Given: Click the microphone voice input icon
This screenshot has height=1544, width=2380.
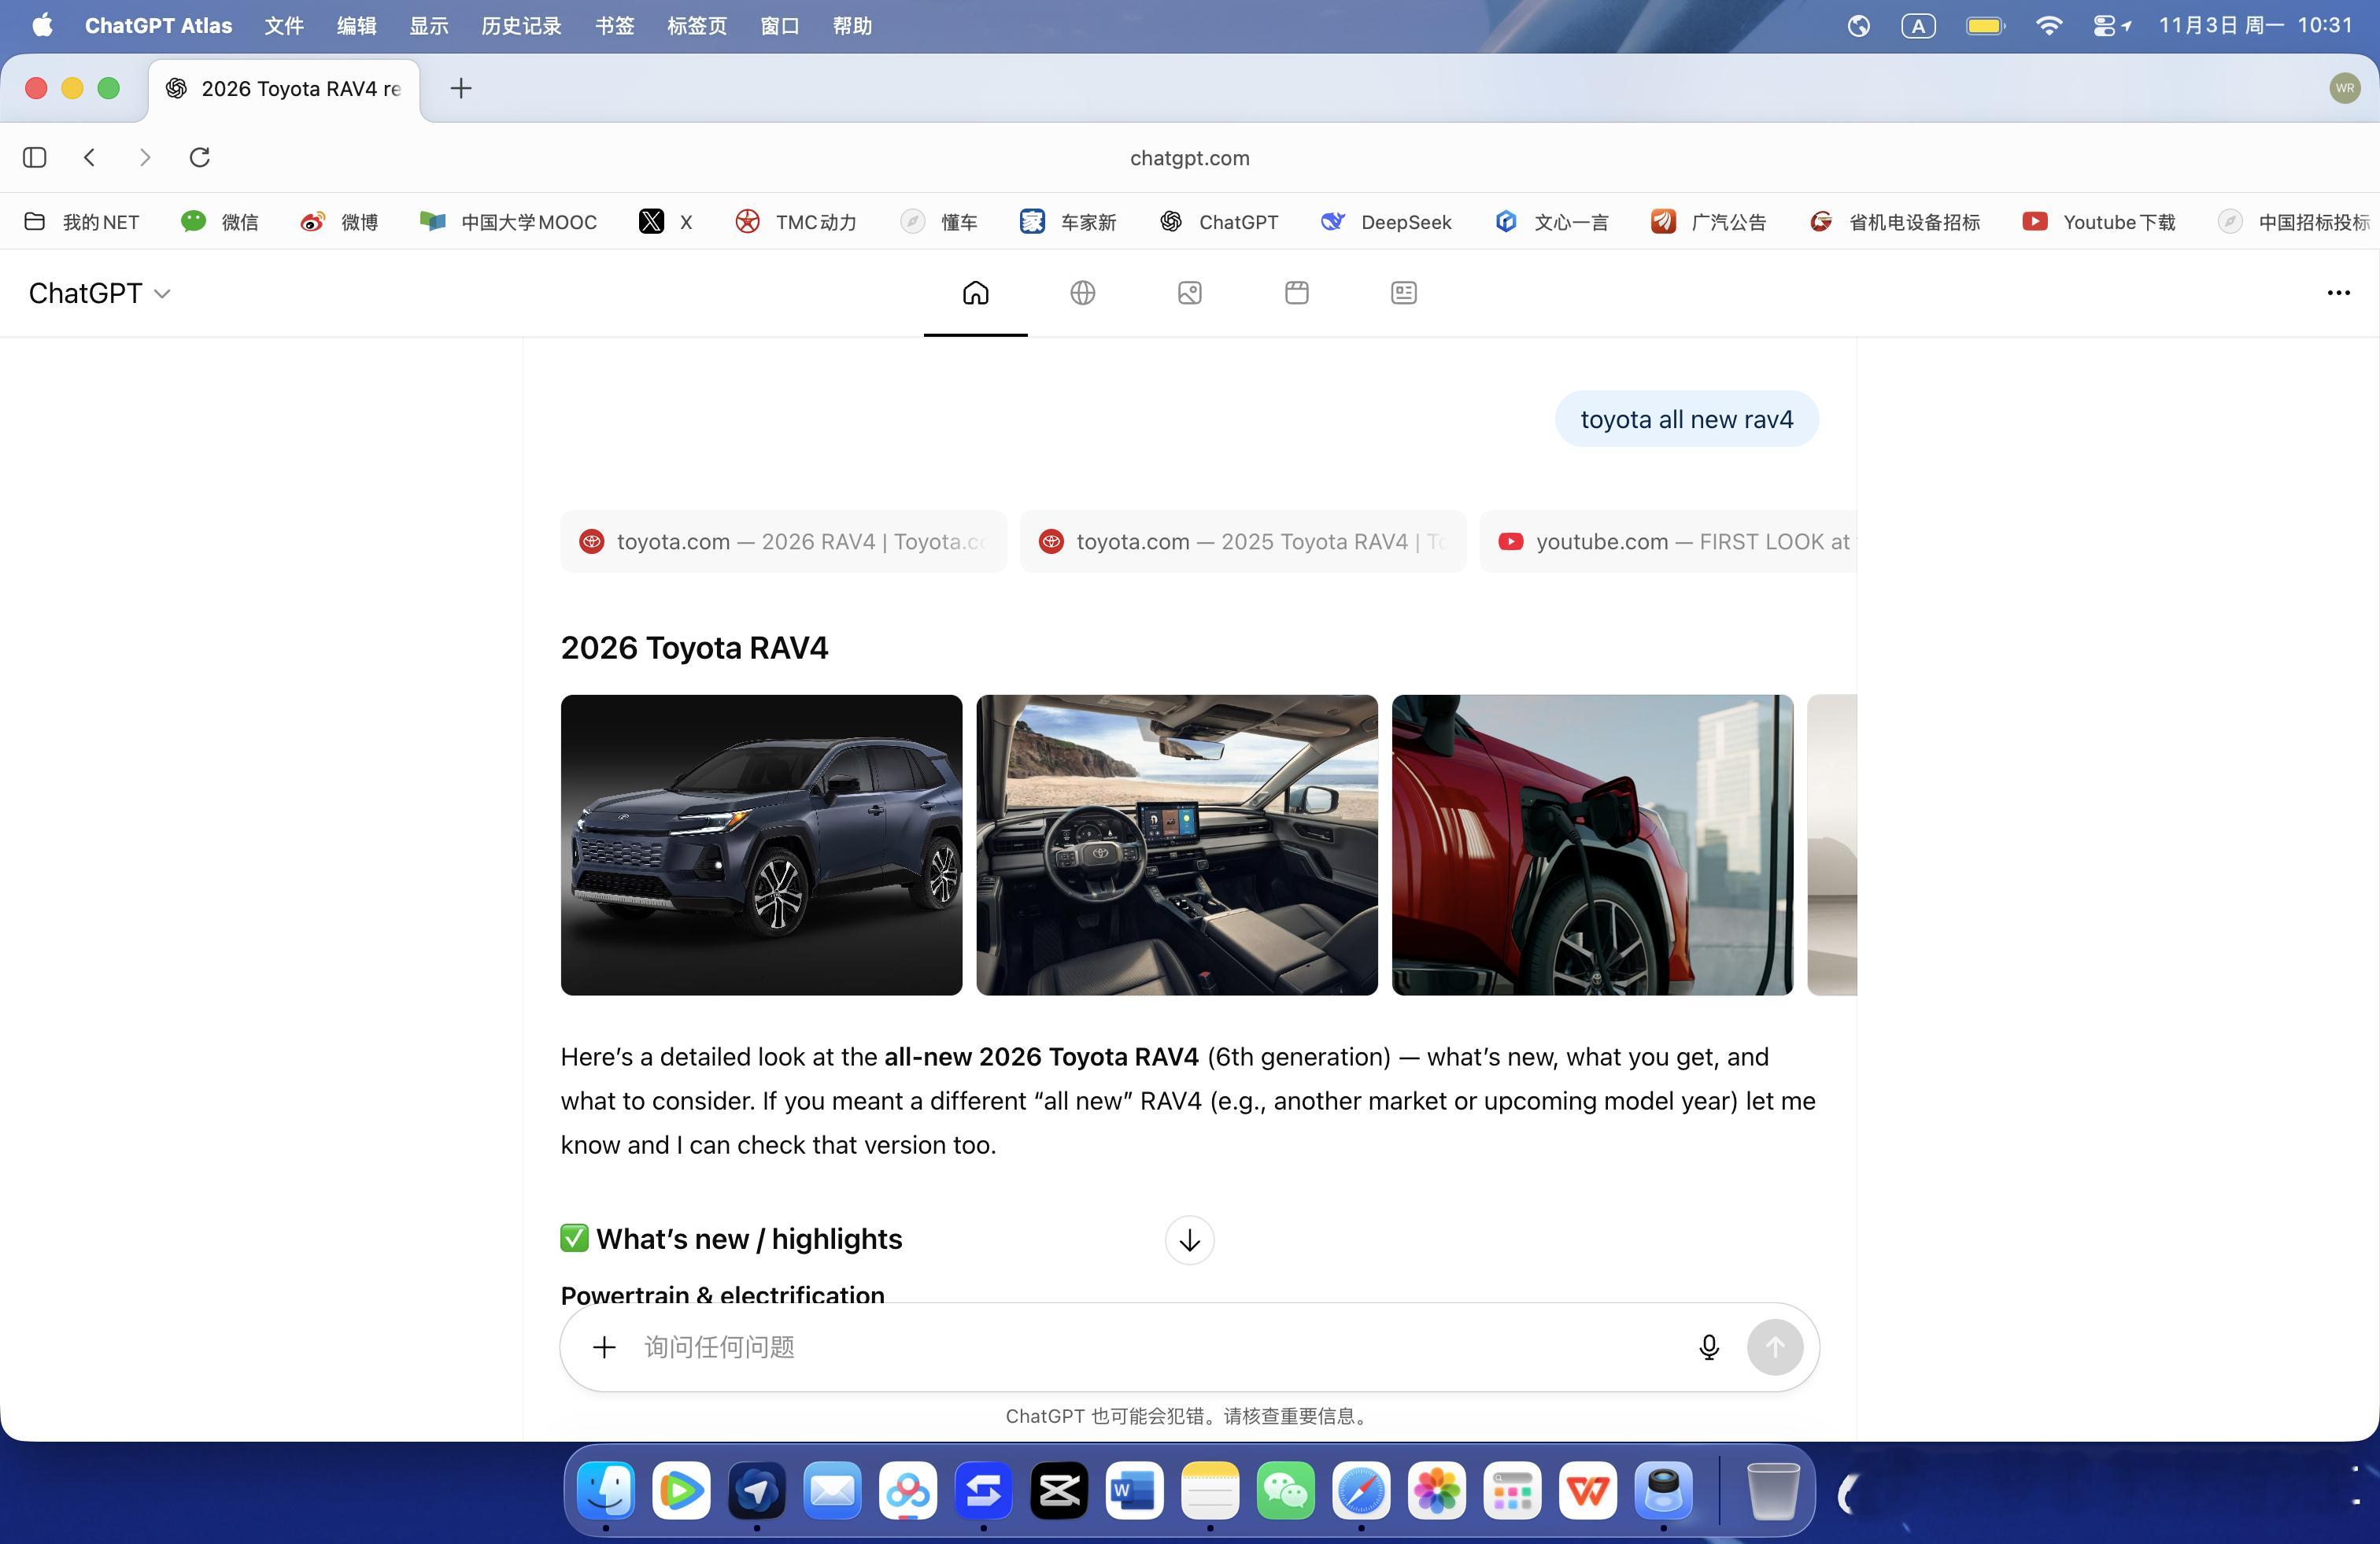Looking at the screenshot, I should [1708, 1347].
